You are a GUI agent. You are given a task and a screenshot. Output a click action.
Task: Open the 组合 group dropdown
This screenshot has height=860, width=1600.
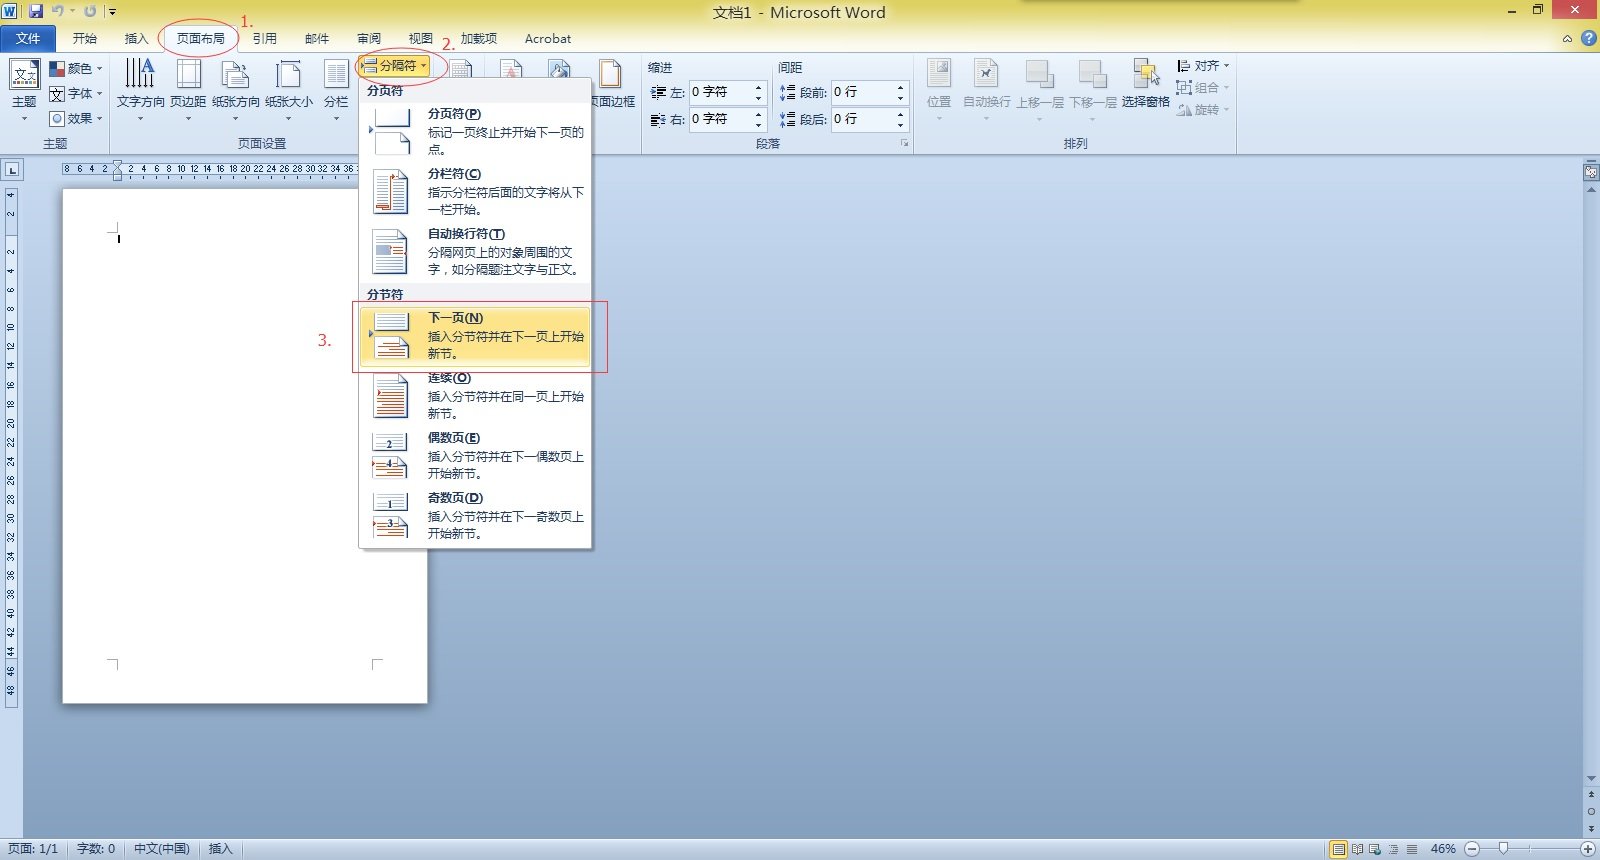coord(1203,88)
